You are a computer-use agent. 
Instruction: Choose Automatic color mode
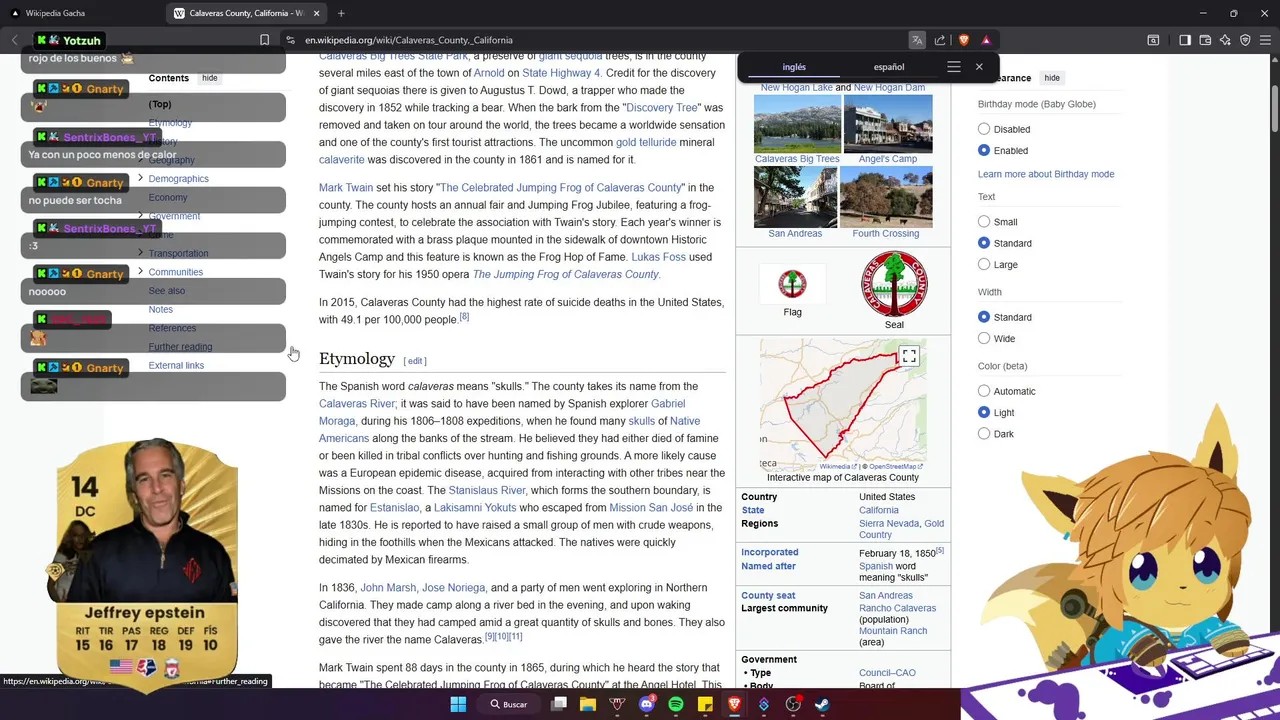pos(984,391)
